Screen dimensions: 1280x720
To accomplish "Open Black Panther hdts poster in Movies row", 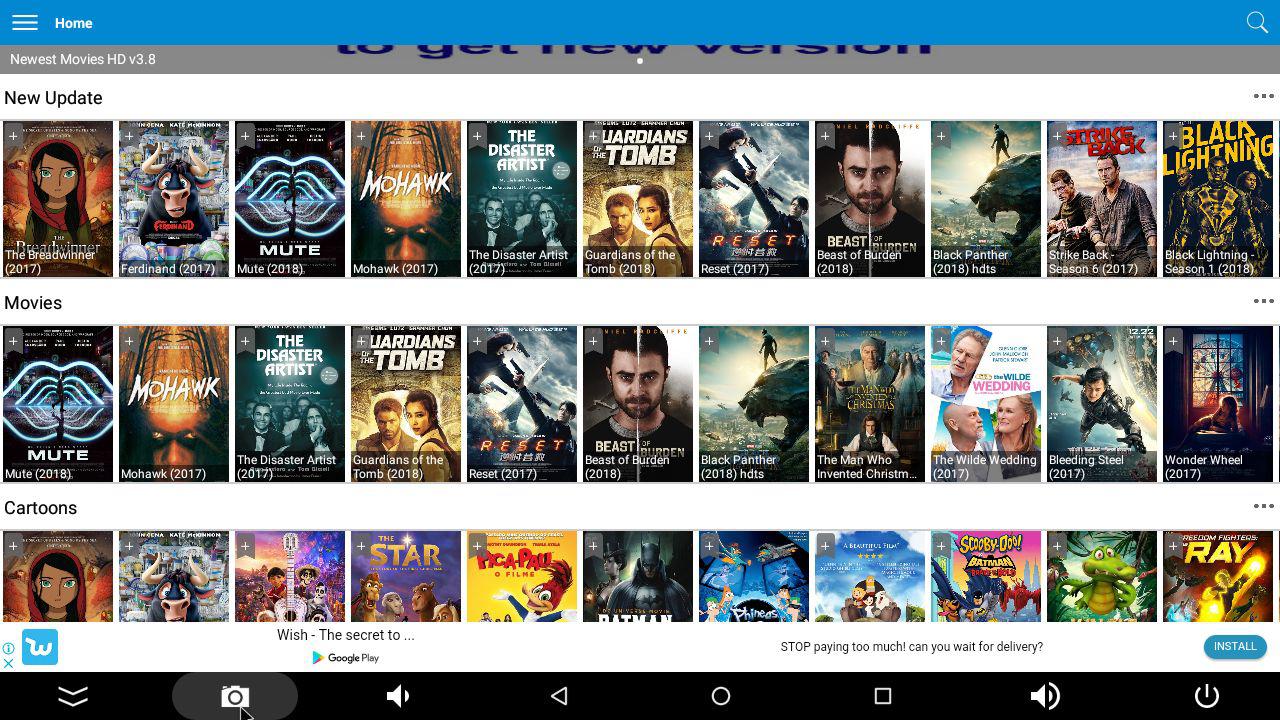I will 754,404.
